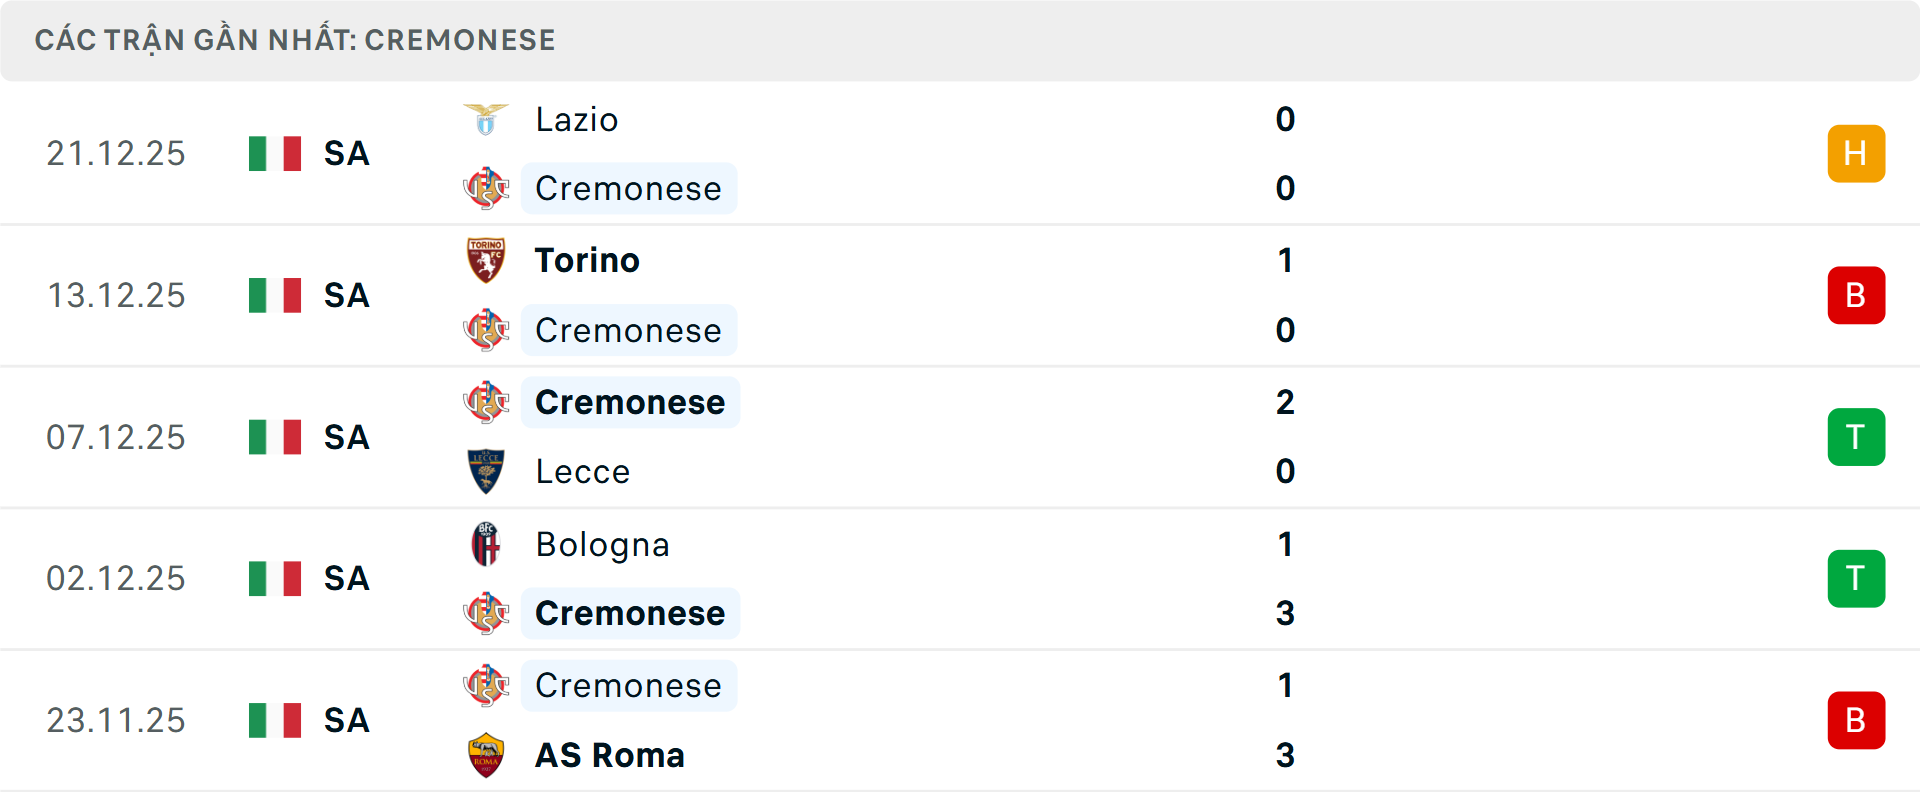Click the Lazio club crest

click(x=487, y=118)
